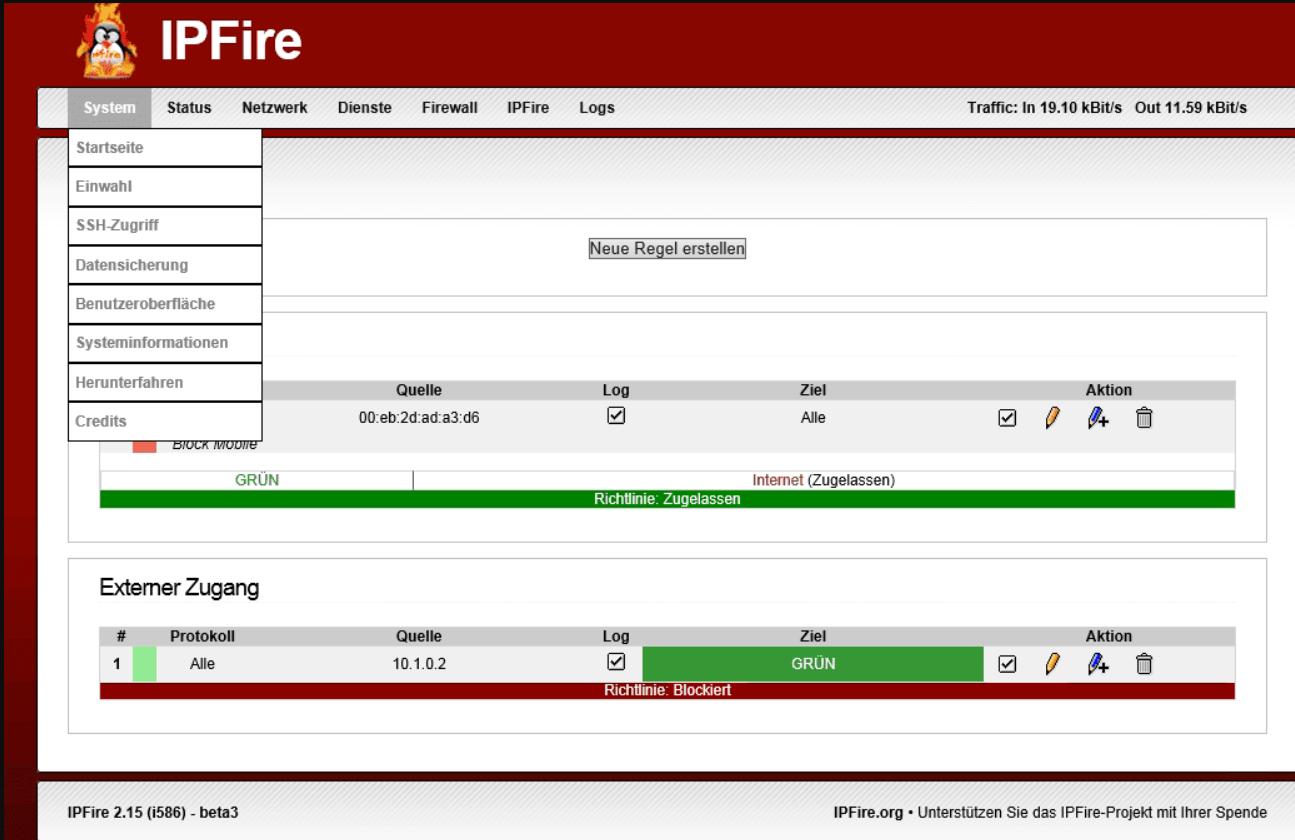Image resolution: width=1295 pixels, height=840 pixels.
Task: Disable the 10.1.0.2 rule via Aktion checkbox
Action: coord(1008,663)
